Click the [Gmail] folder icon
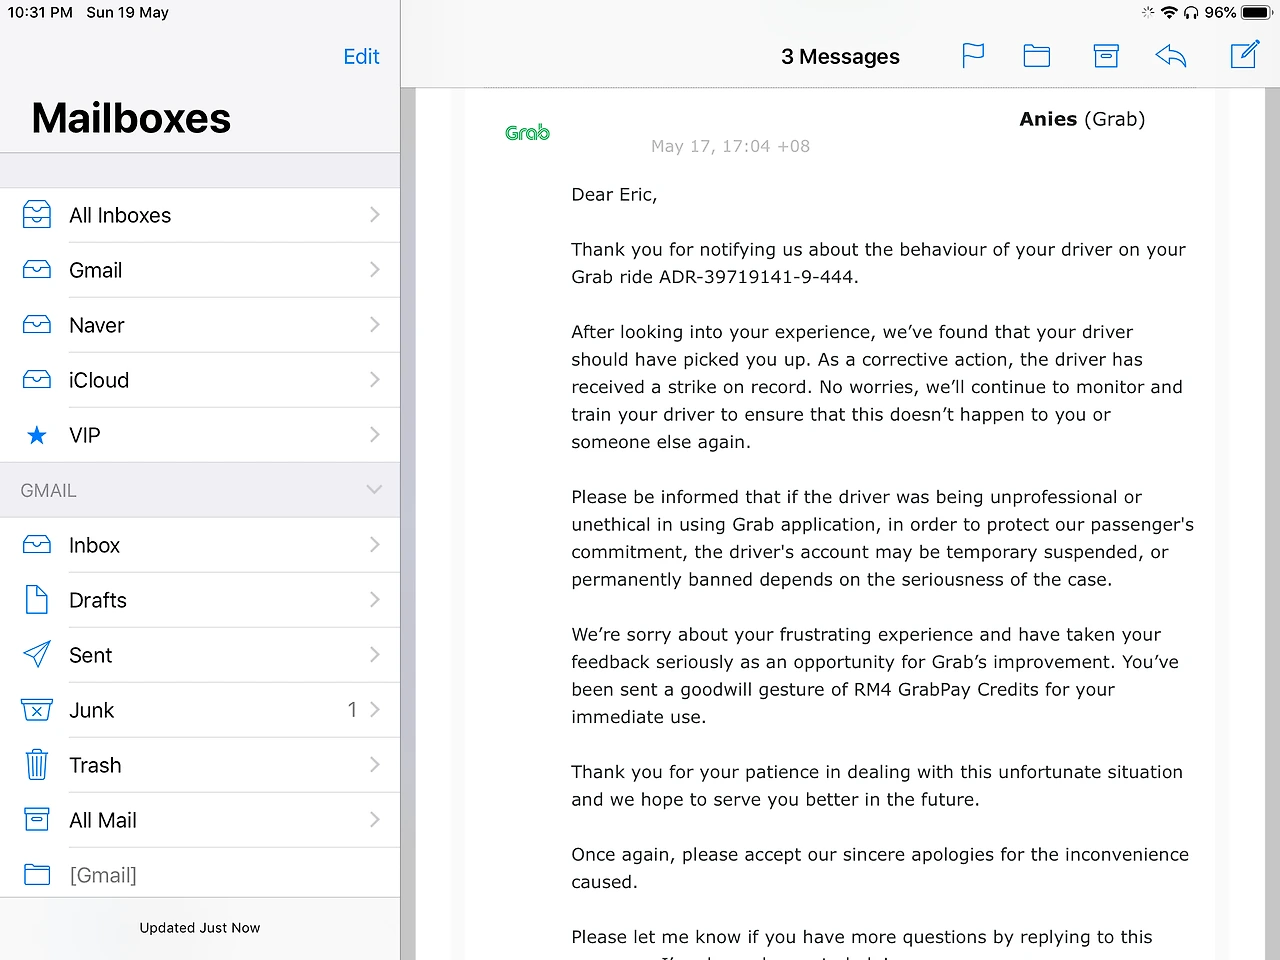 pyautogui.click(x=37, y=875)
